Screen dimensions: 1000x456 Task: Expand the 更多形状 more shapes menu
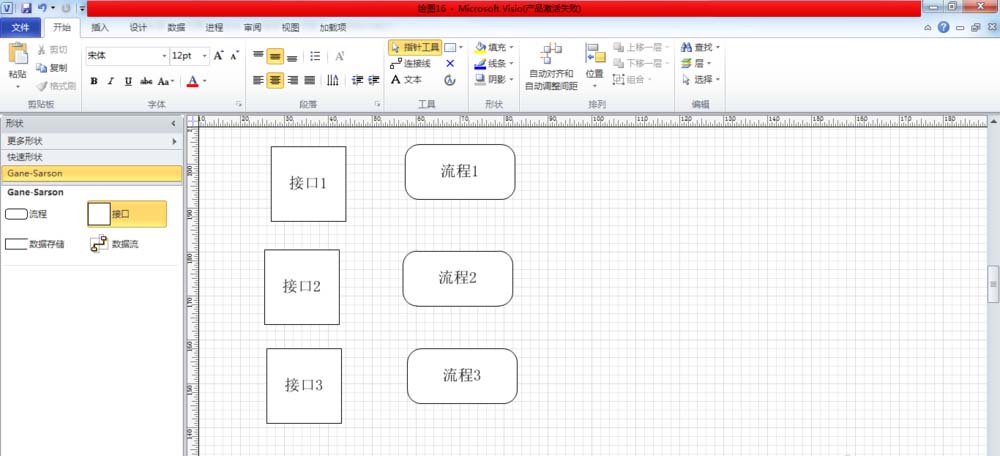[x=91, y=141]
